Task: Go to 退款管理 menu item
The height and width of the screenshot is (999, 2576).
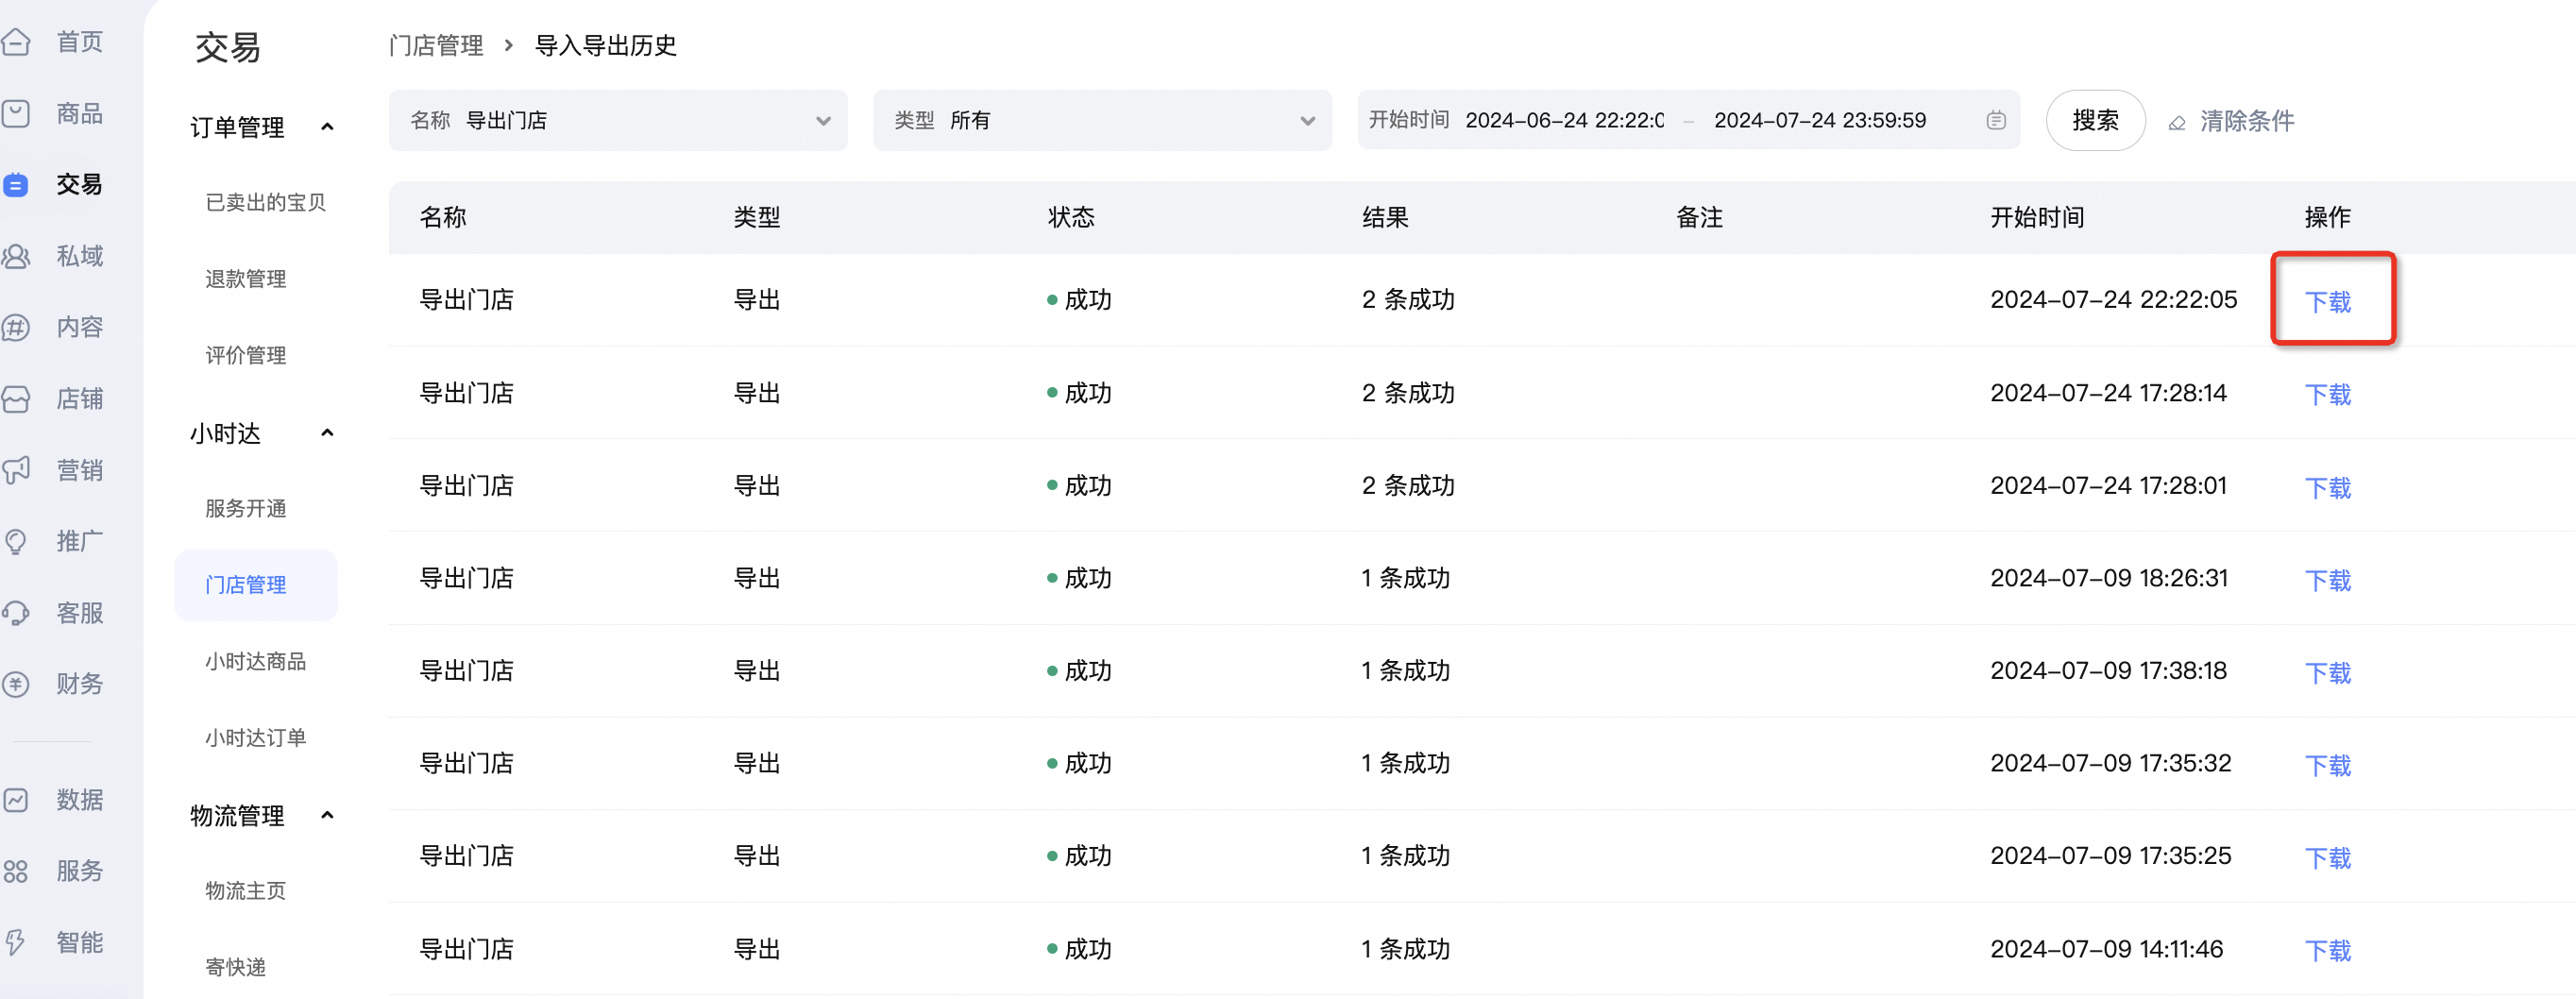Action: 246,279
